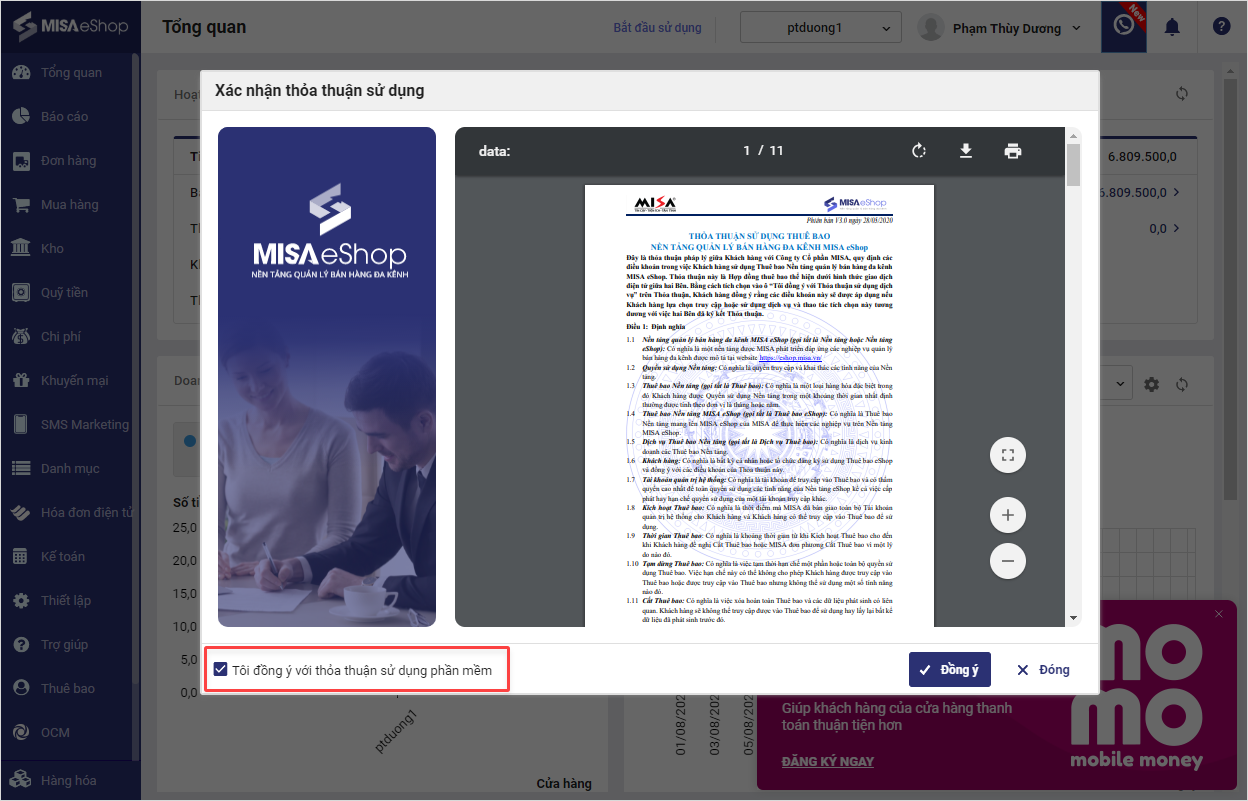Close the MoMo promotion banner
This screenshot has height=801, width=1248.
[1218, 614]
